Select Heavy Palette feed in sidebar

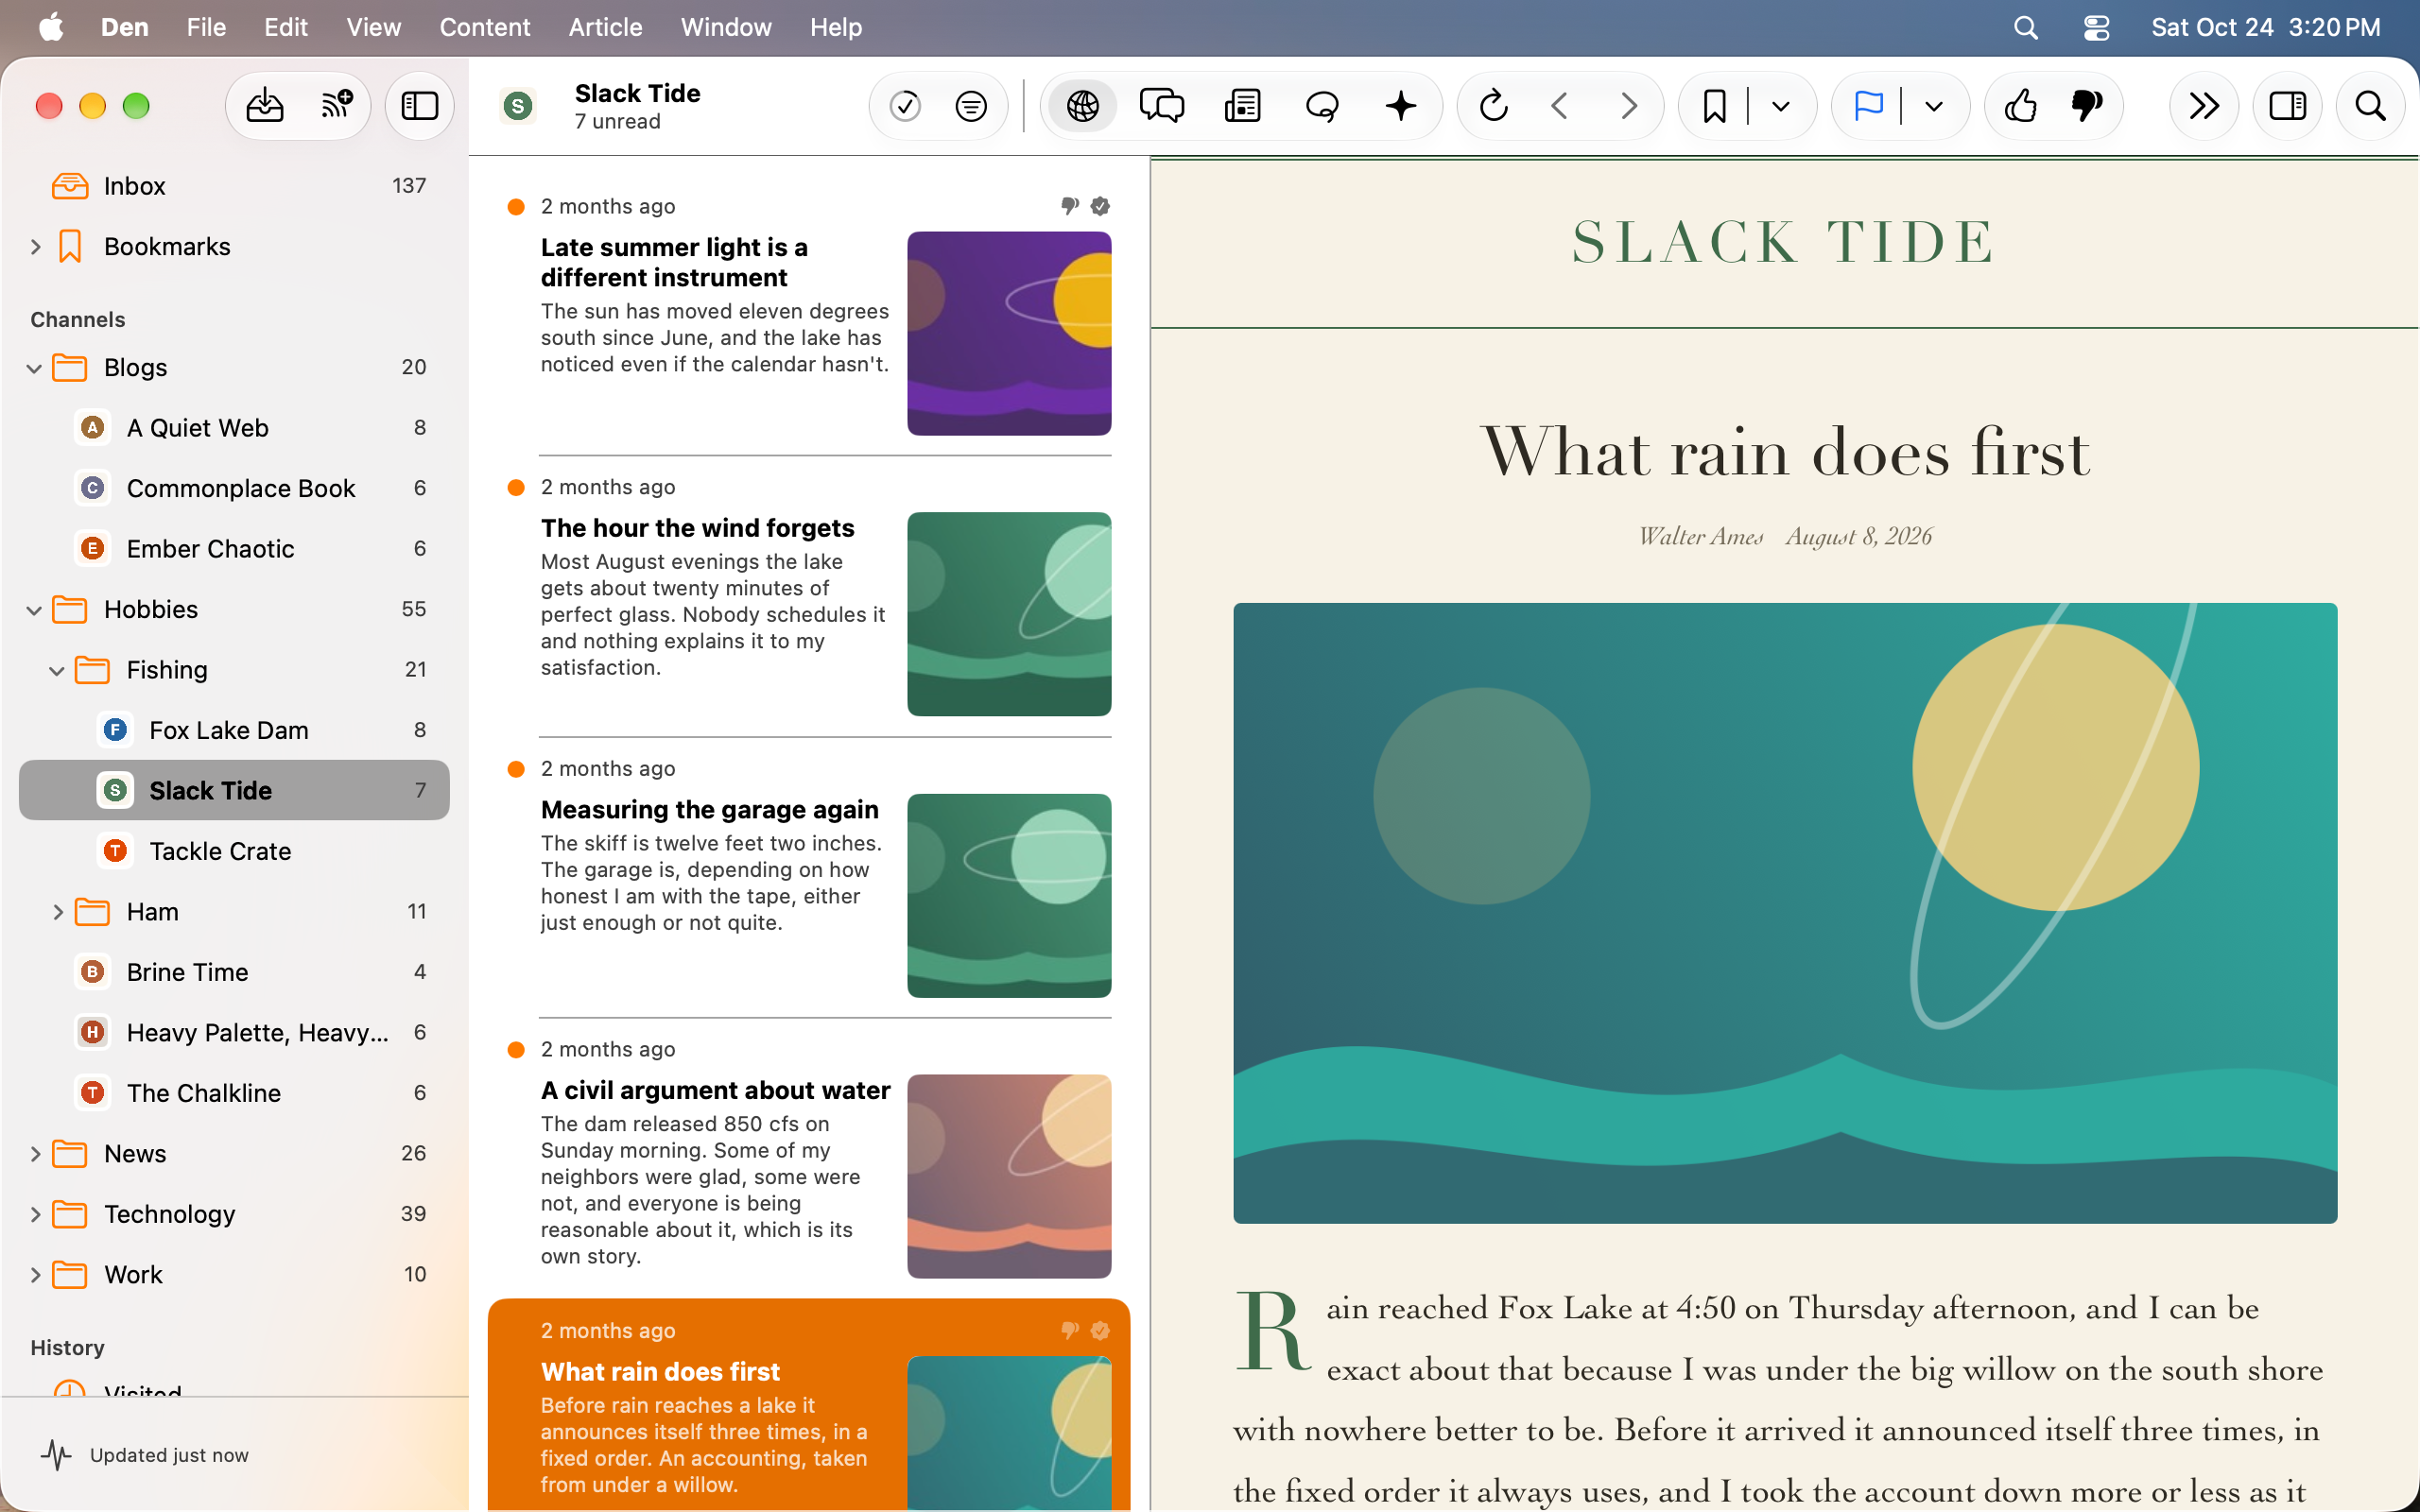point(234,1033)
